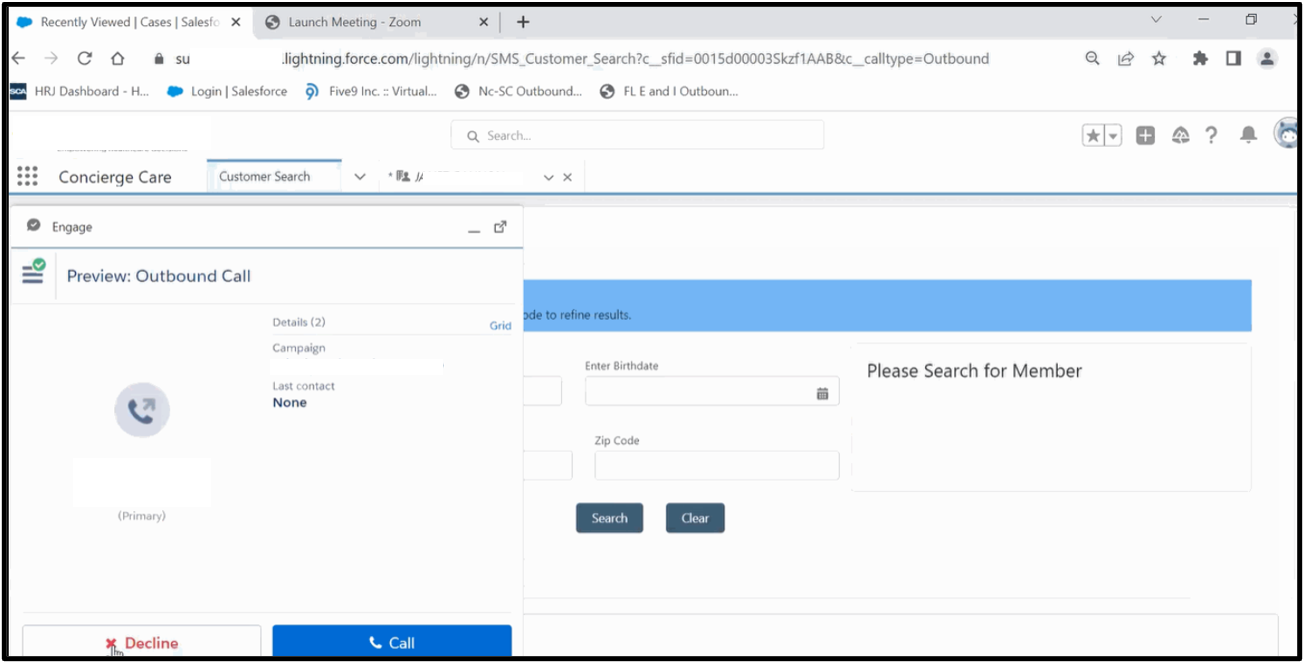Click the Details (2) label
Image resolution: width=1306 pixels, height=662 pixels.
click(299, 322)
